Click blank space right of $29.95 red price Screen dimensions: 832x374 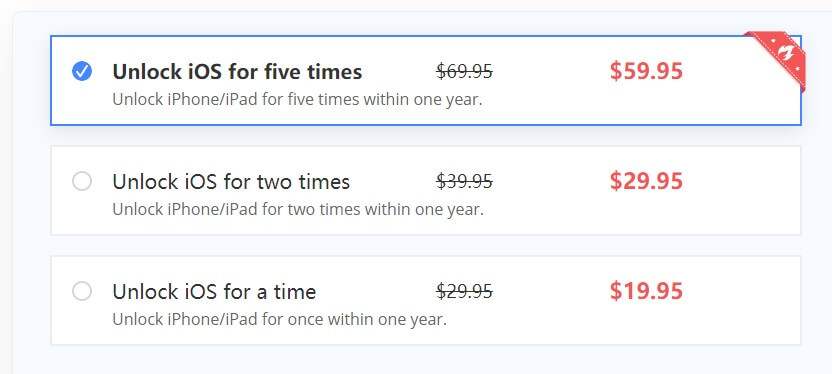[x=740, y=190]
